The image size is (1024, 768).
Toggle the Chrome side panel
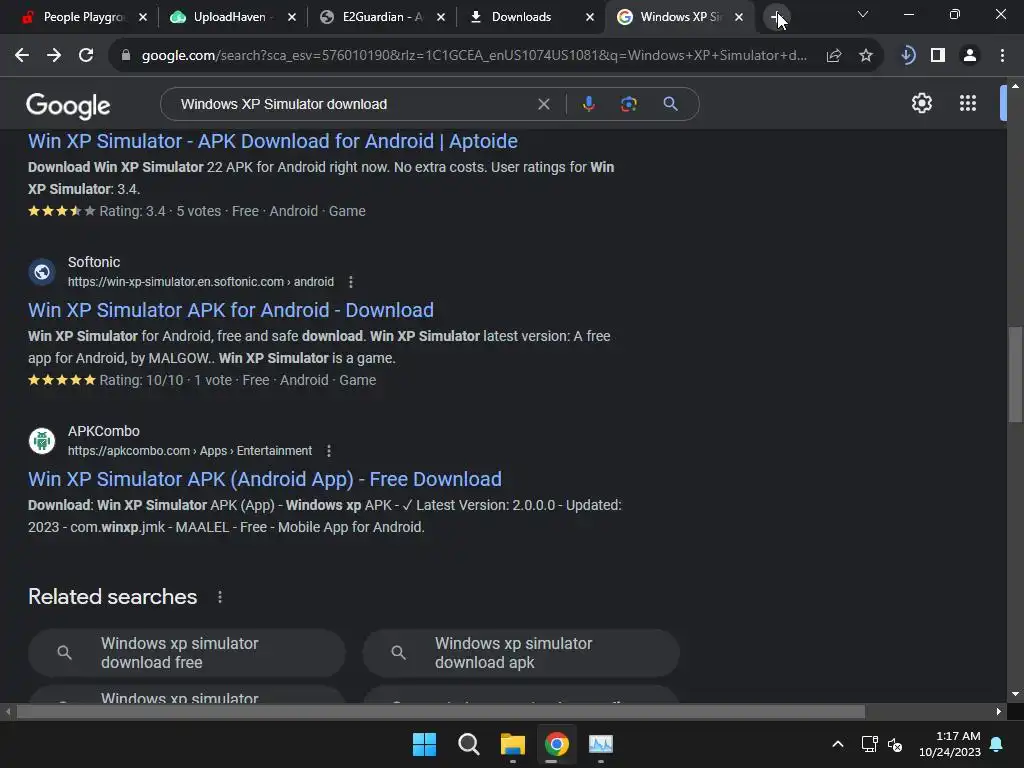point(938,56)
